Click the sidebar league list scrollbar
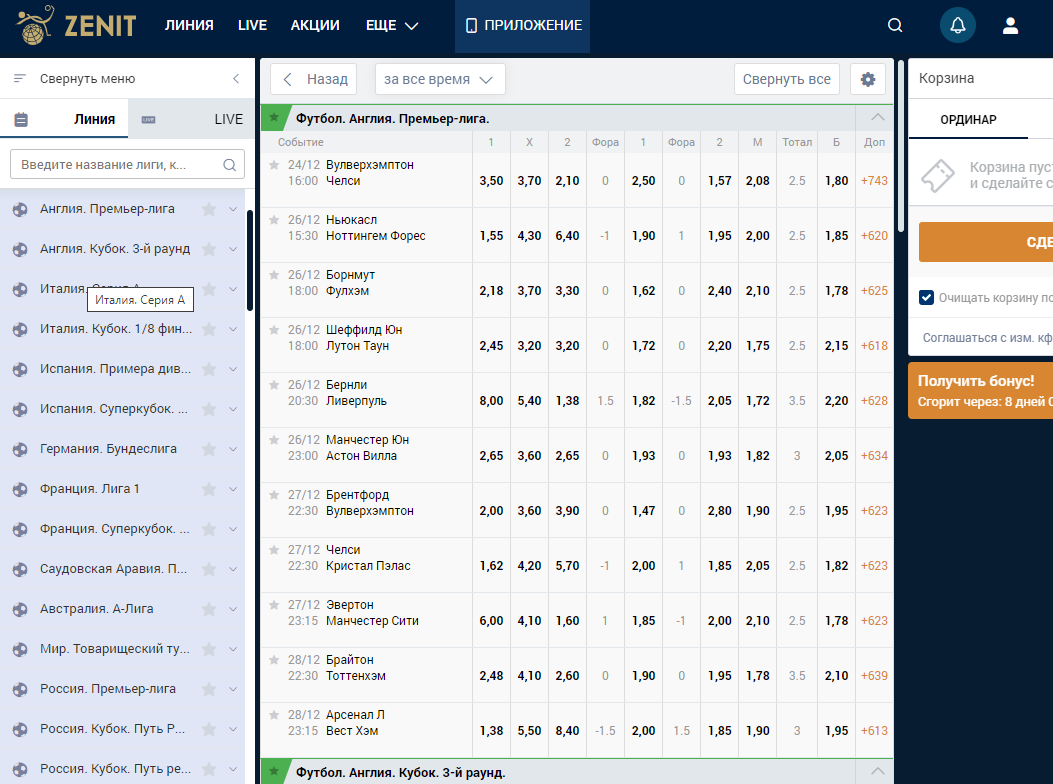 pos(250,261)
